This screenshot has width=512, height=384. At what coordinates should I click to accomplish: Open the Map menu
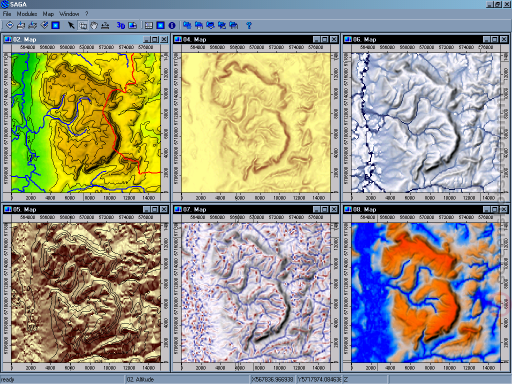pyautogui.click(x=48, y=14)
